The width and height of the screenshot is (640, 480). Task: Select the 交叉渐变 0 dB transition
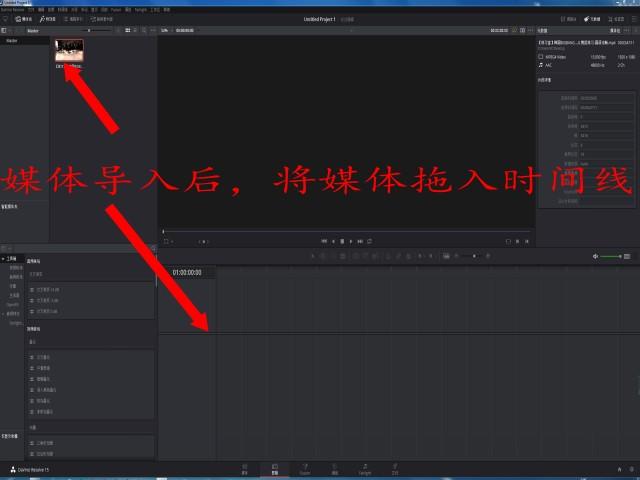(44, 311)
